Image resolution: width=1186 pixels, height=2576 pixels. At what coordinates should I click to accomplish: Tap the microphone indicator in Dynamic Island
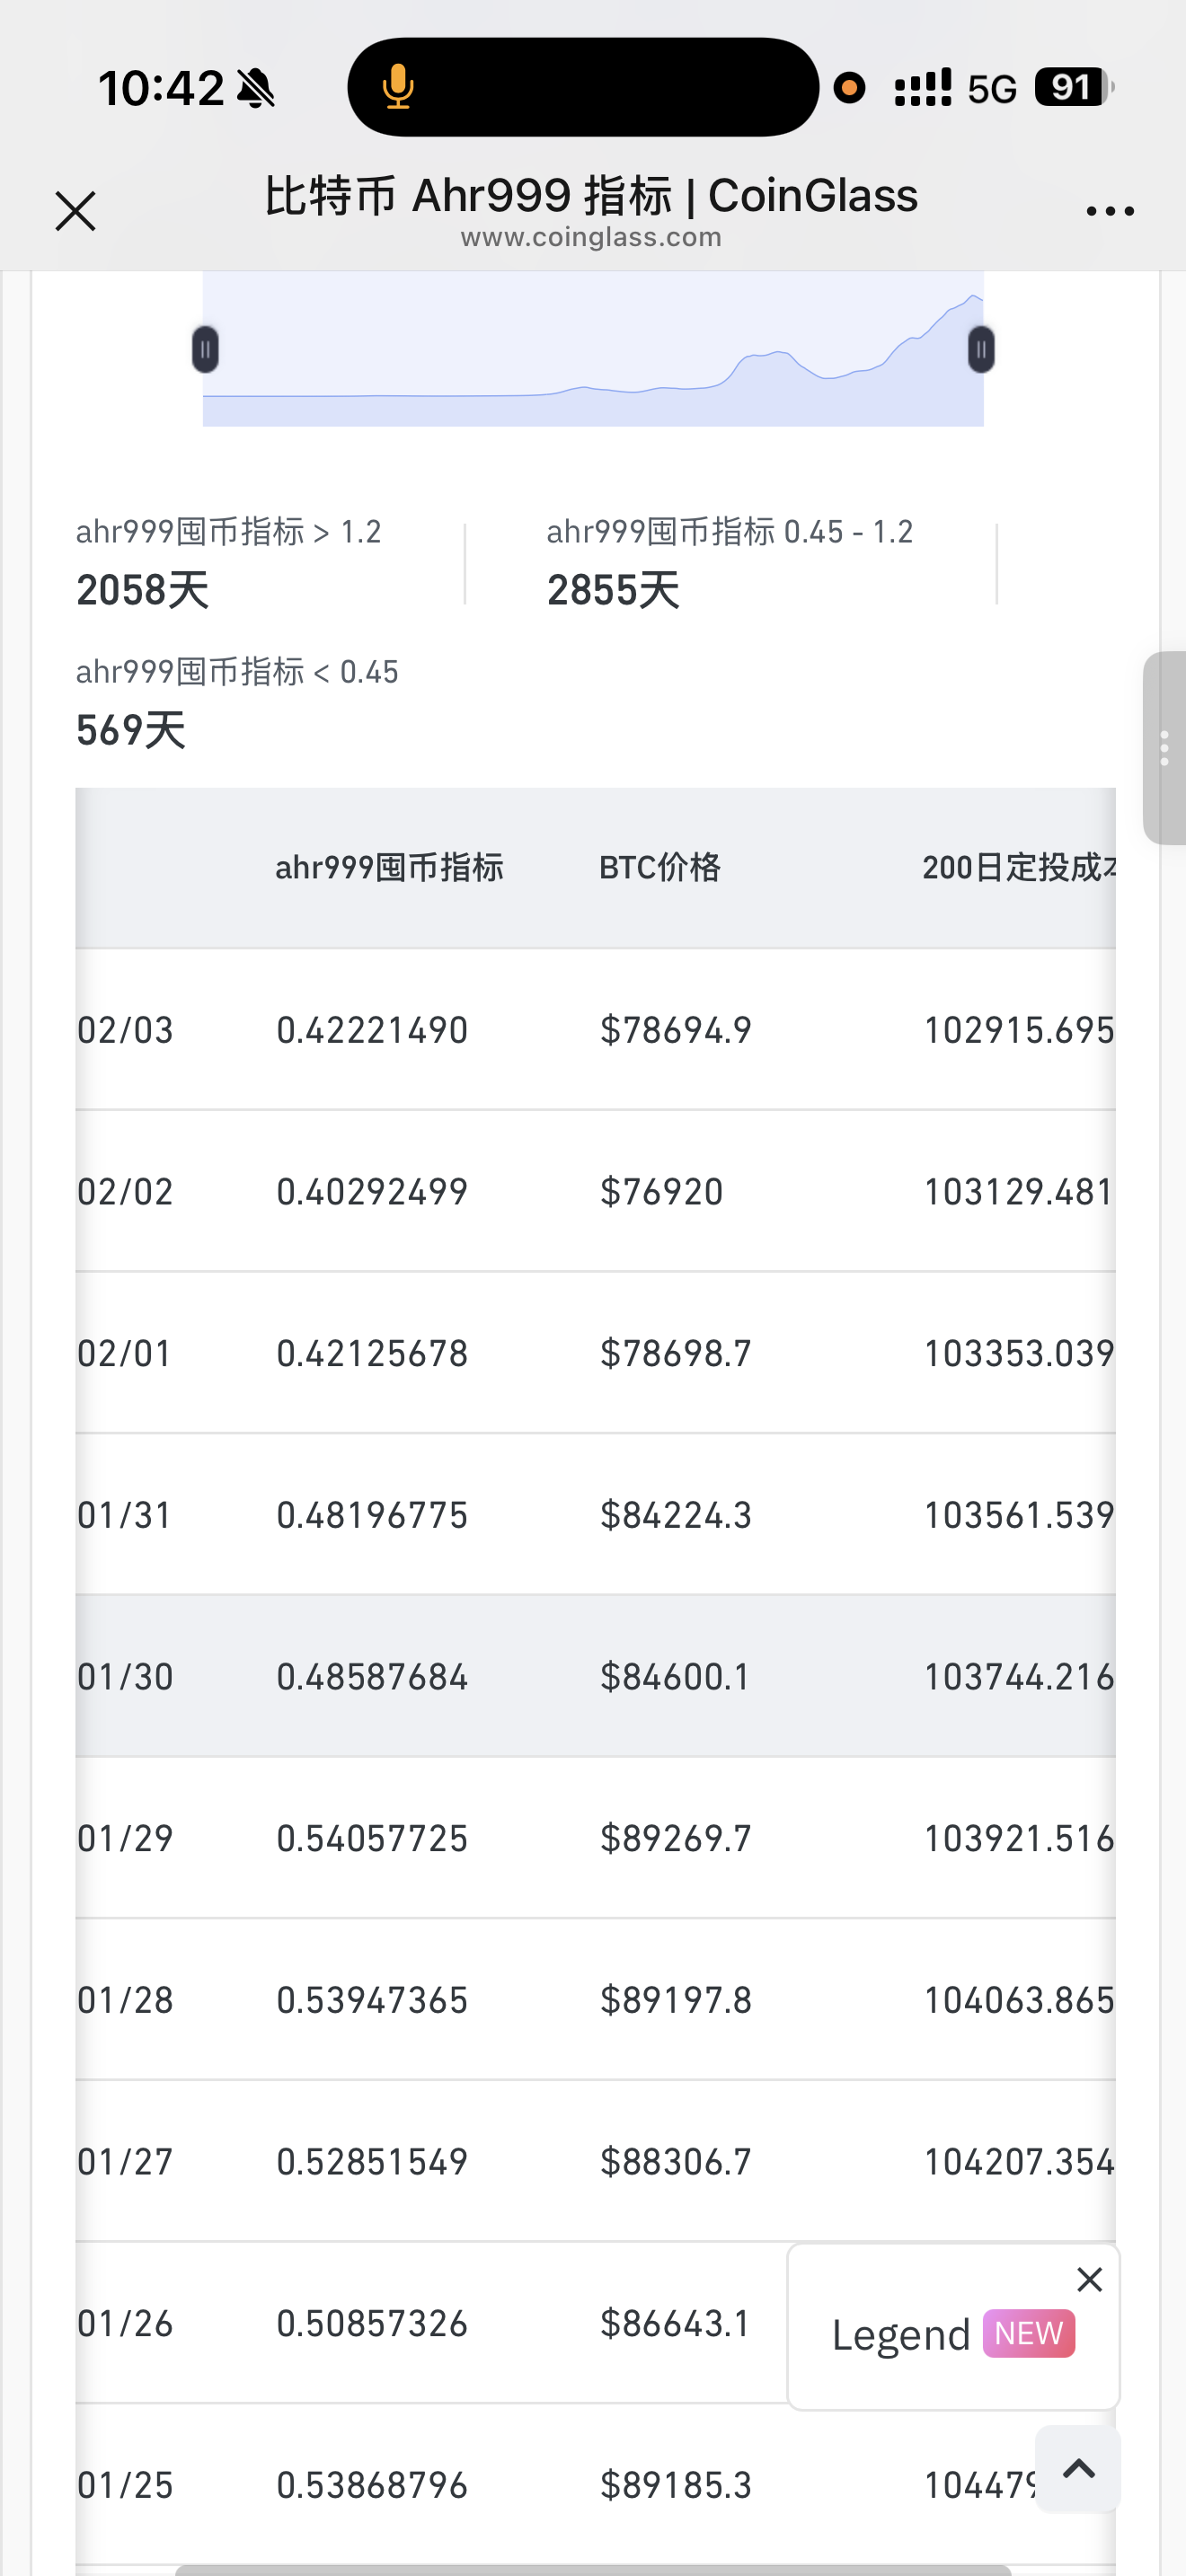398,87
